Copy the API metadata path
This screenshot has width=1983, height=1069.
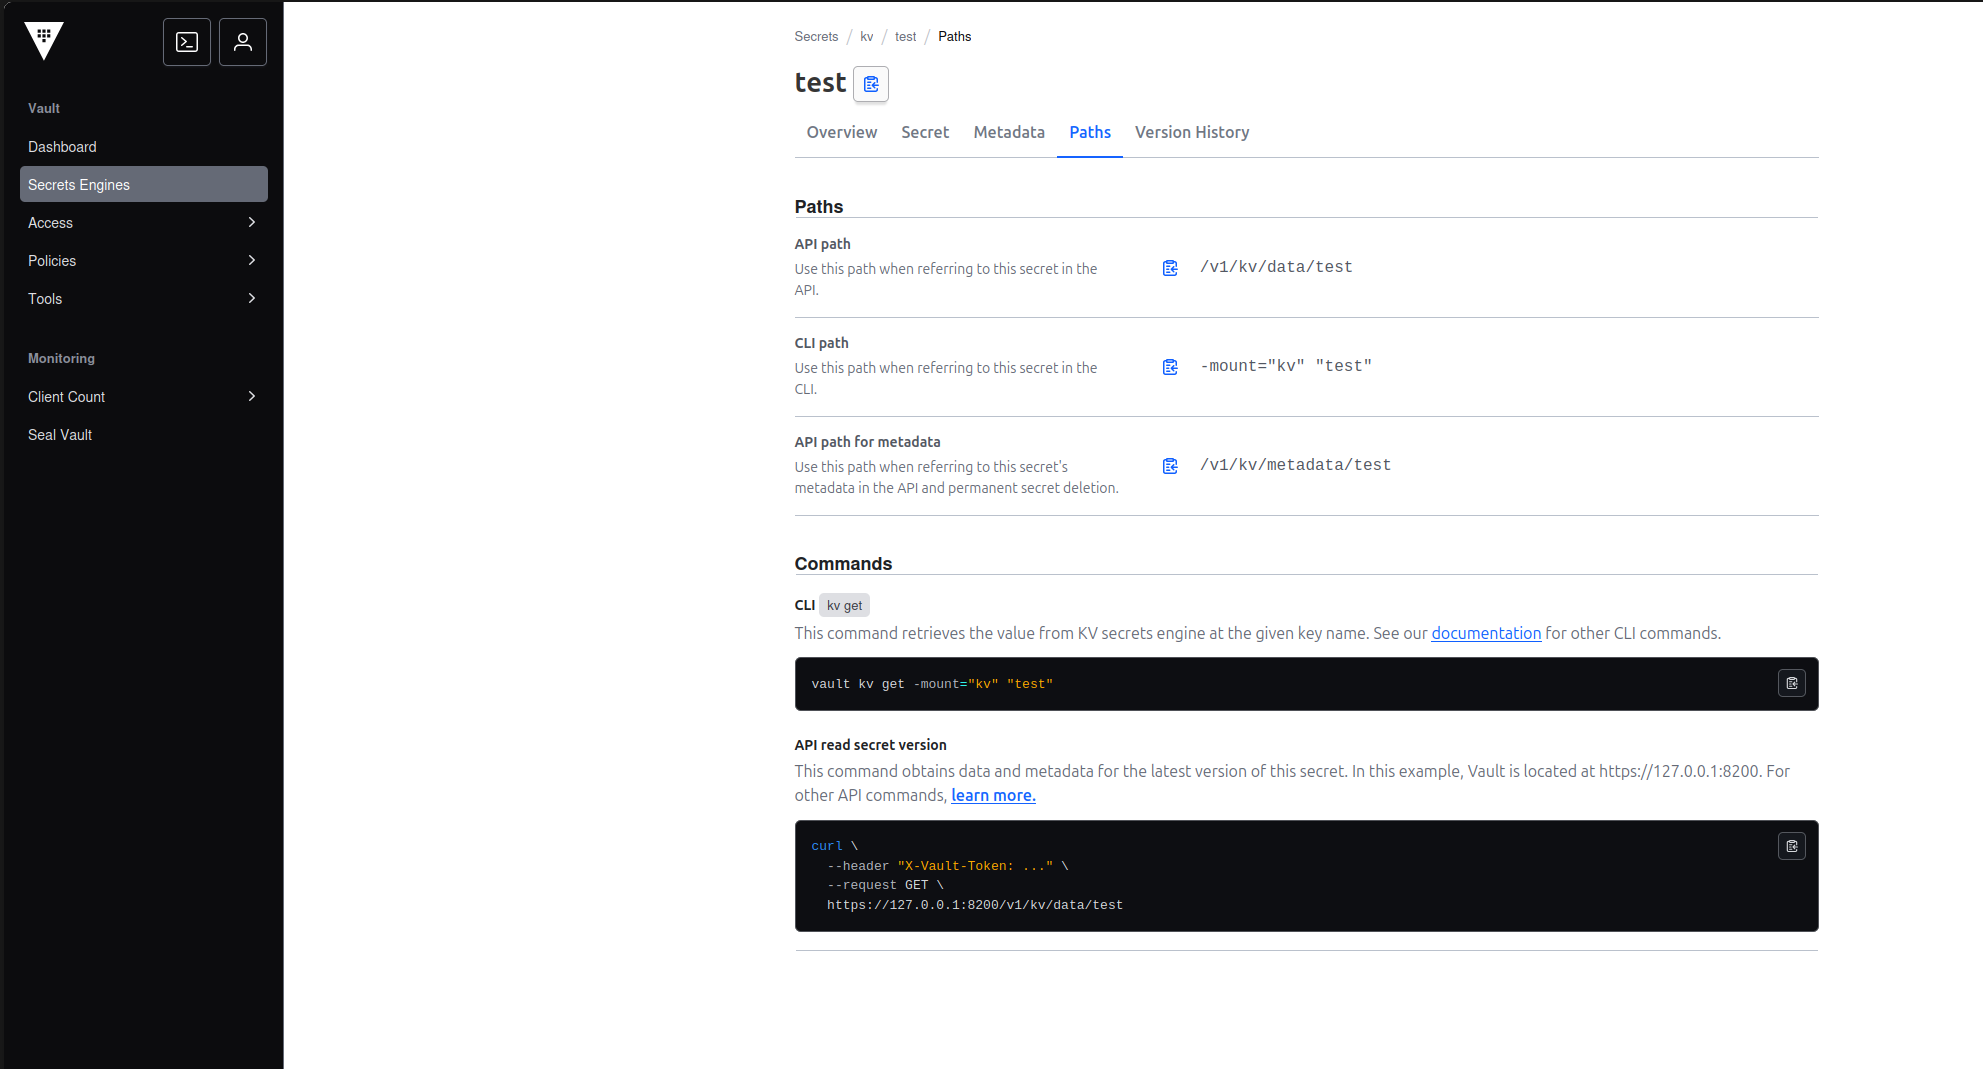pos(1170,466)
